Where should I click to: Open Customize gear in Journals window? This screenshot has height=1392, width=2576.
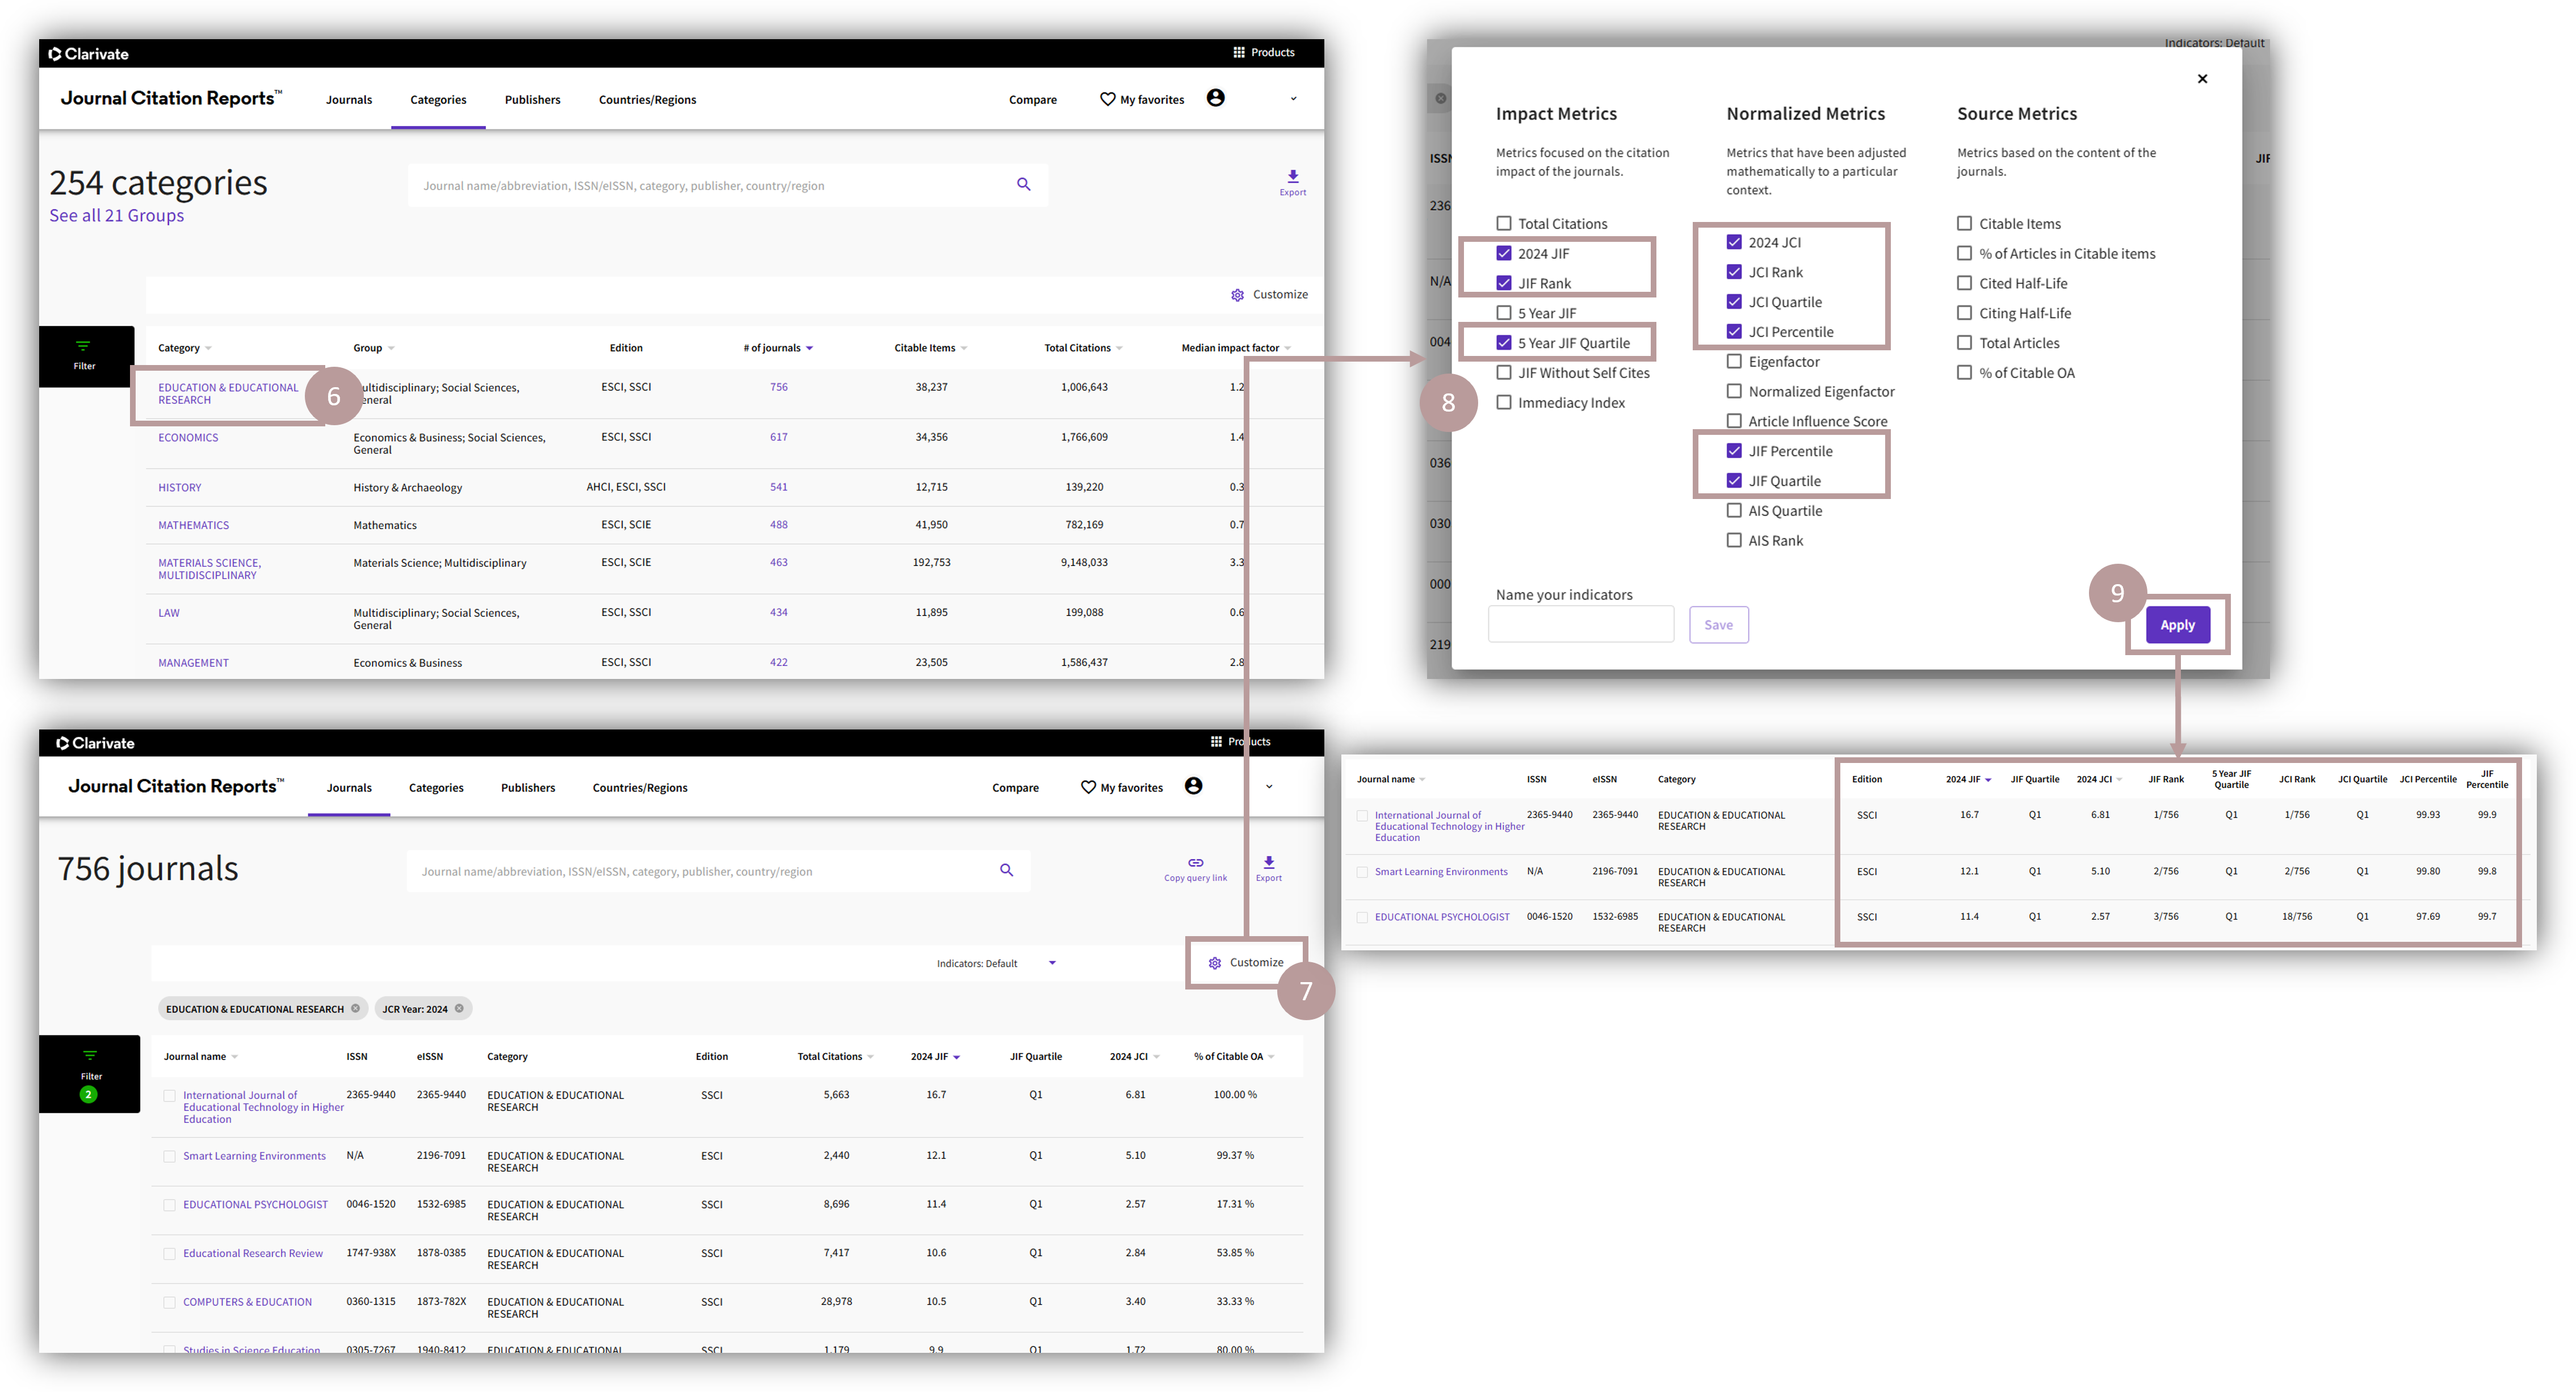pyautogui.click(x=1214, y=963)
